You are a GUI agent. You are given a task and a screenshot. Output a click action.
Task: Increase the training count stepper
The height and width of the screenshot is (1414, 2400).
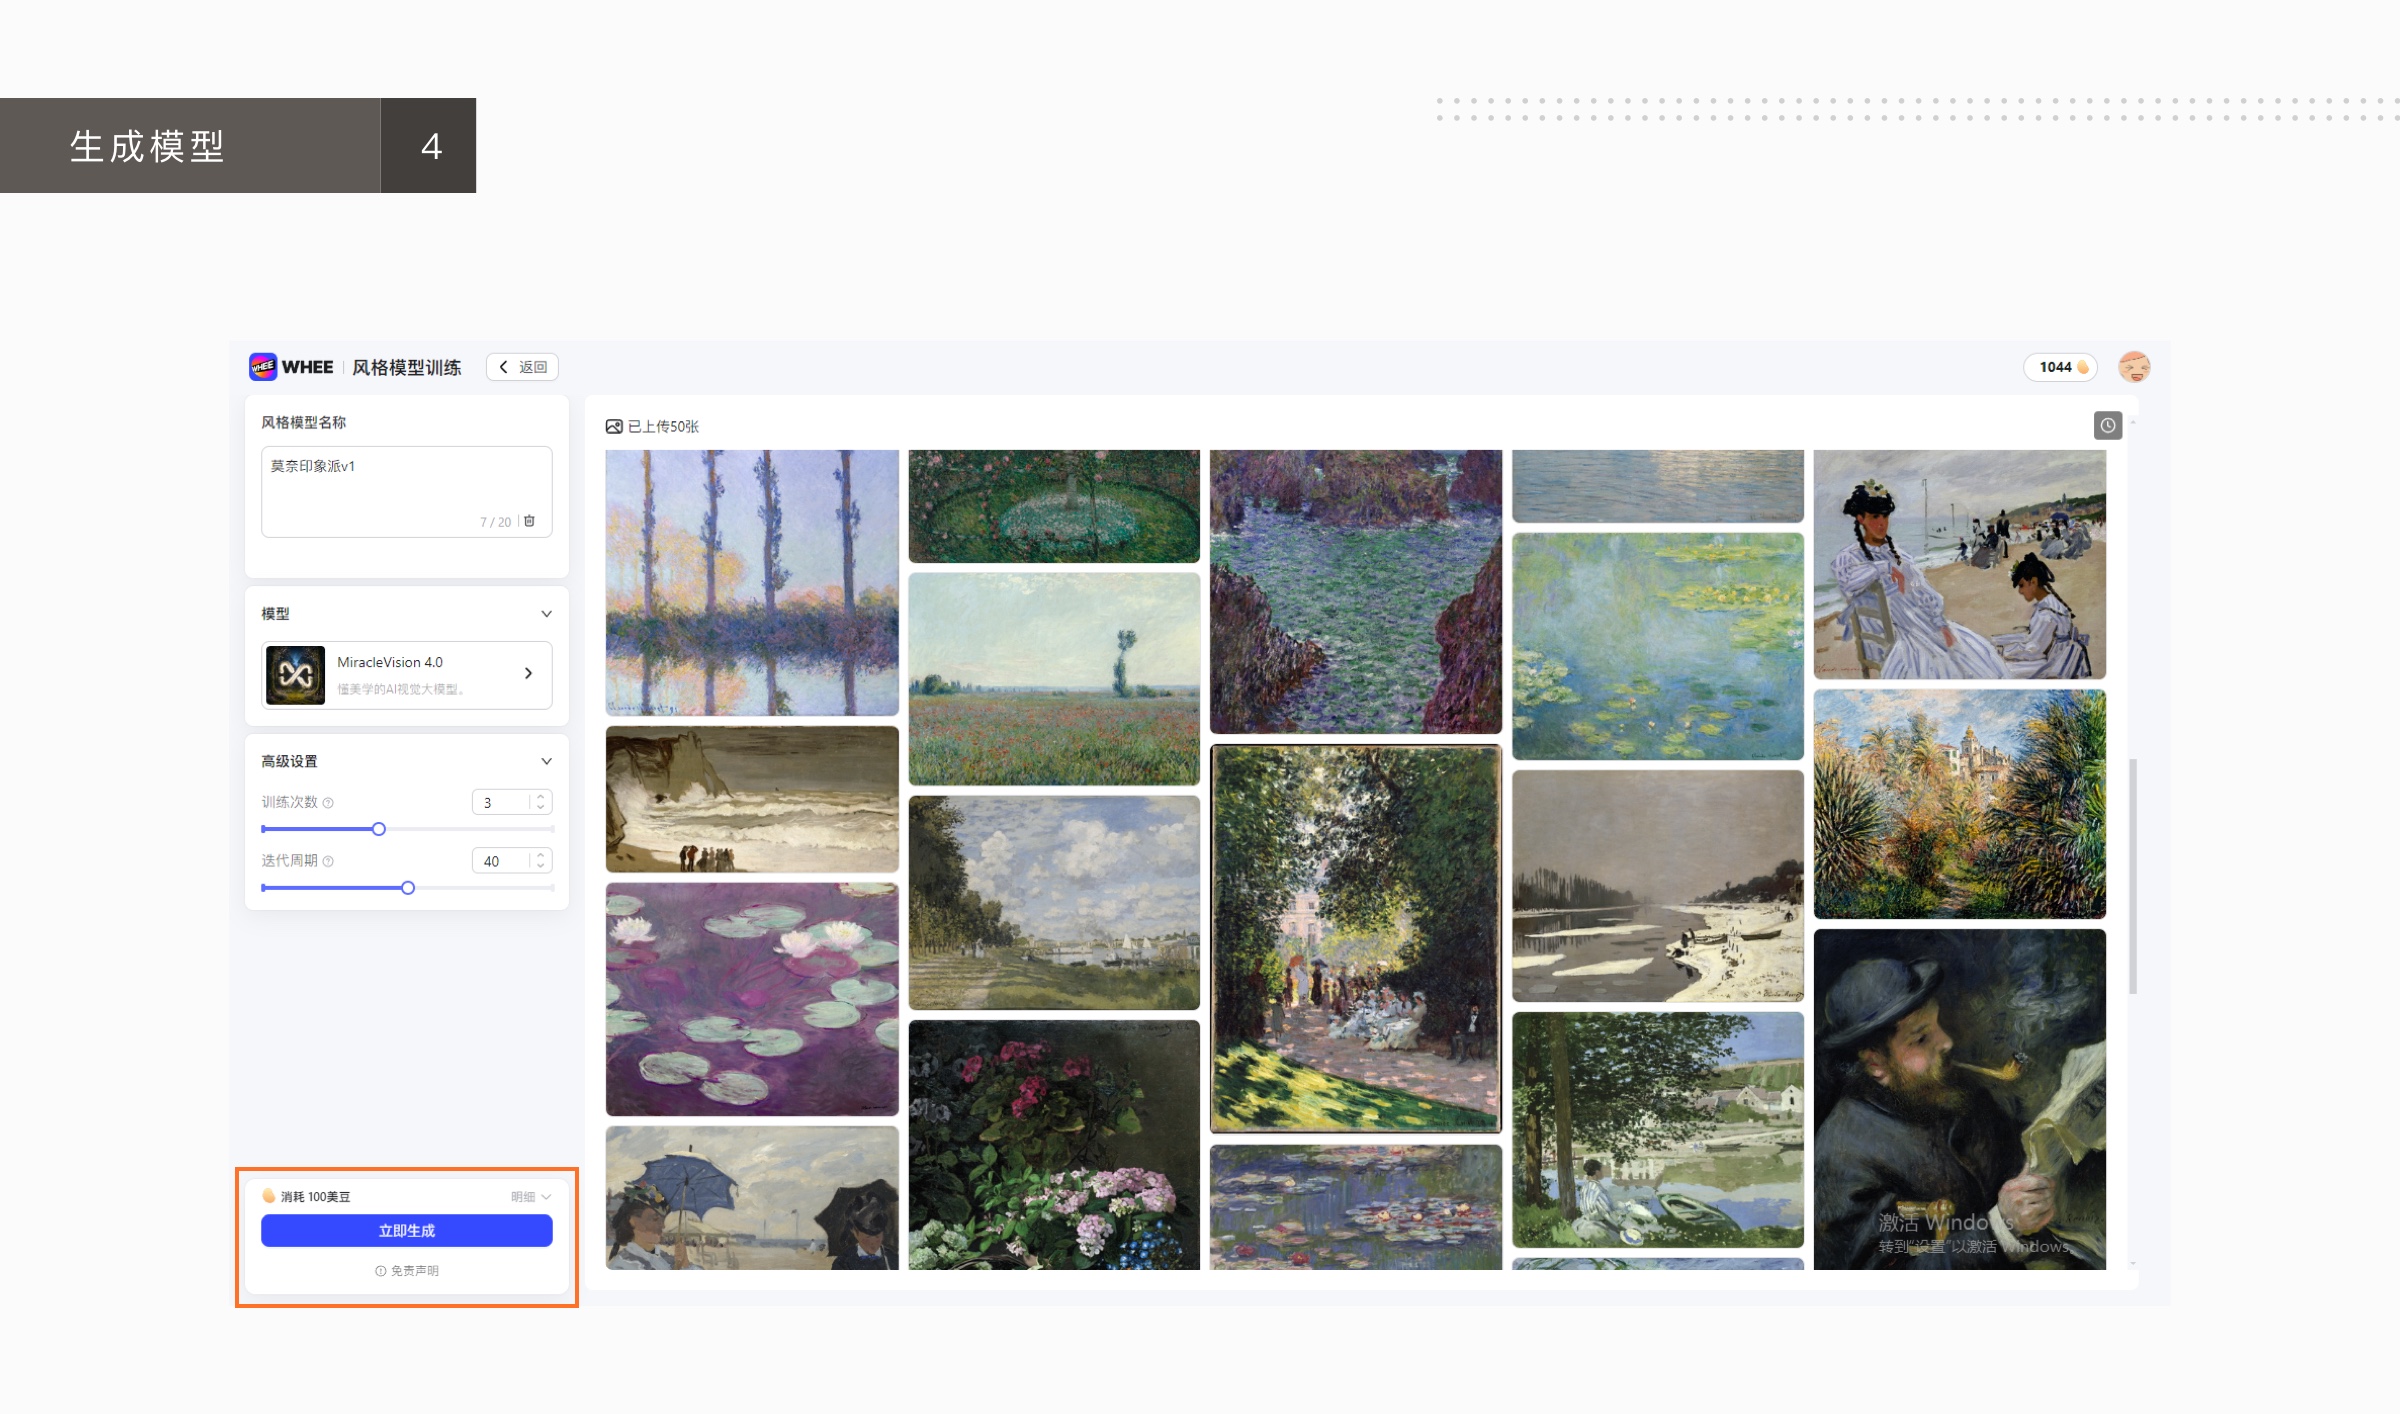[541, 797]
